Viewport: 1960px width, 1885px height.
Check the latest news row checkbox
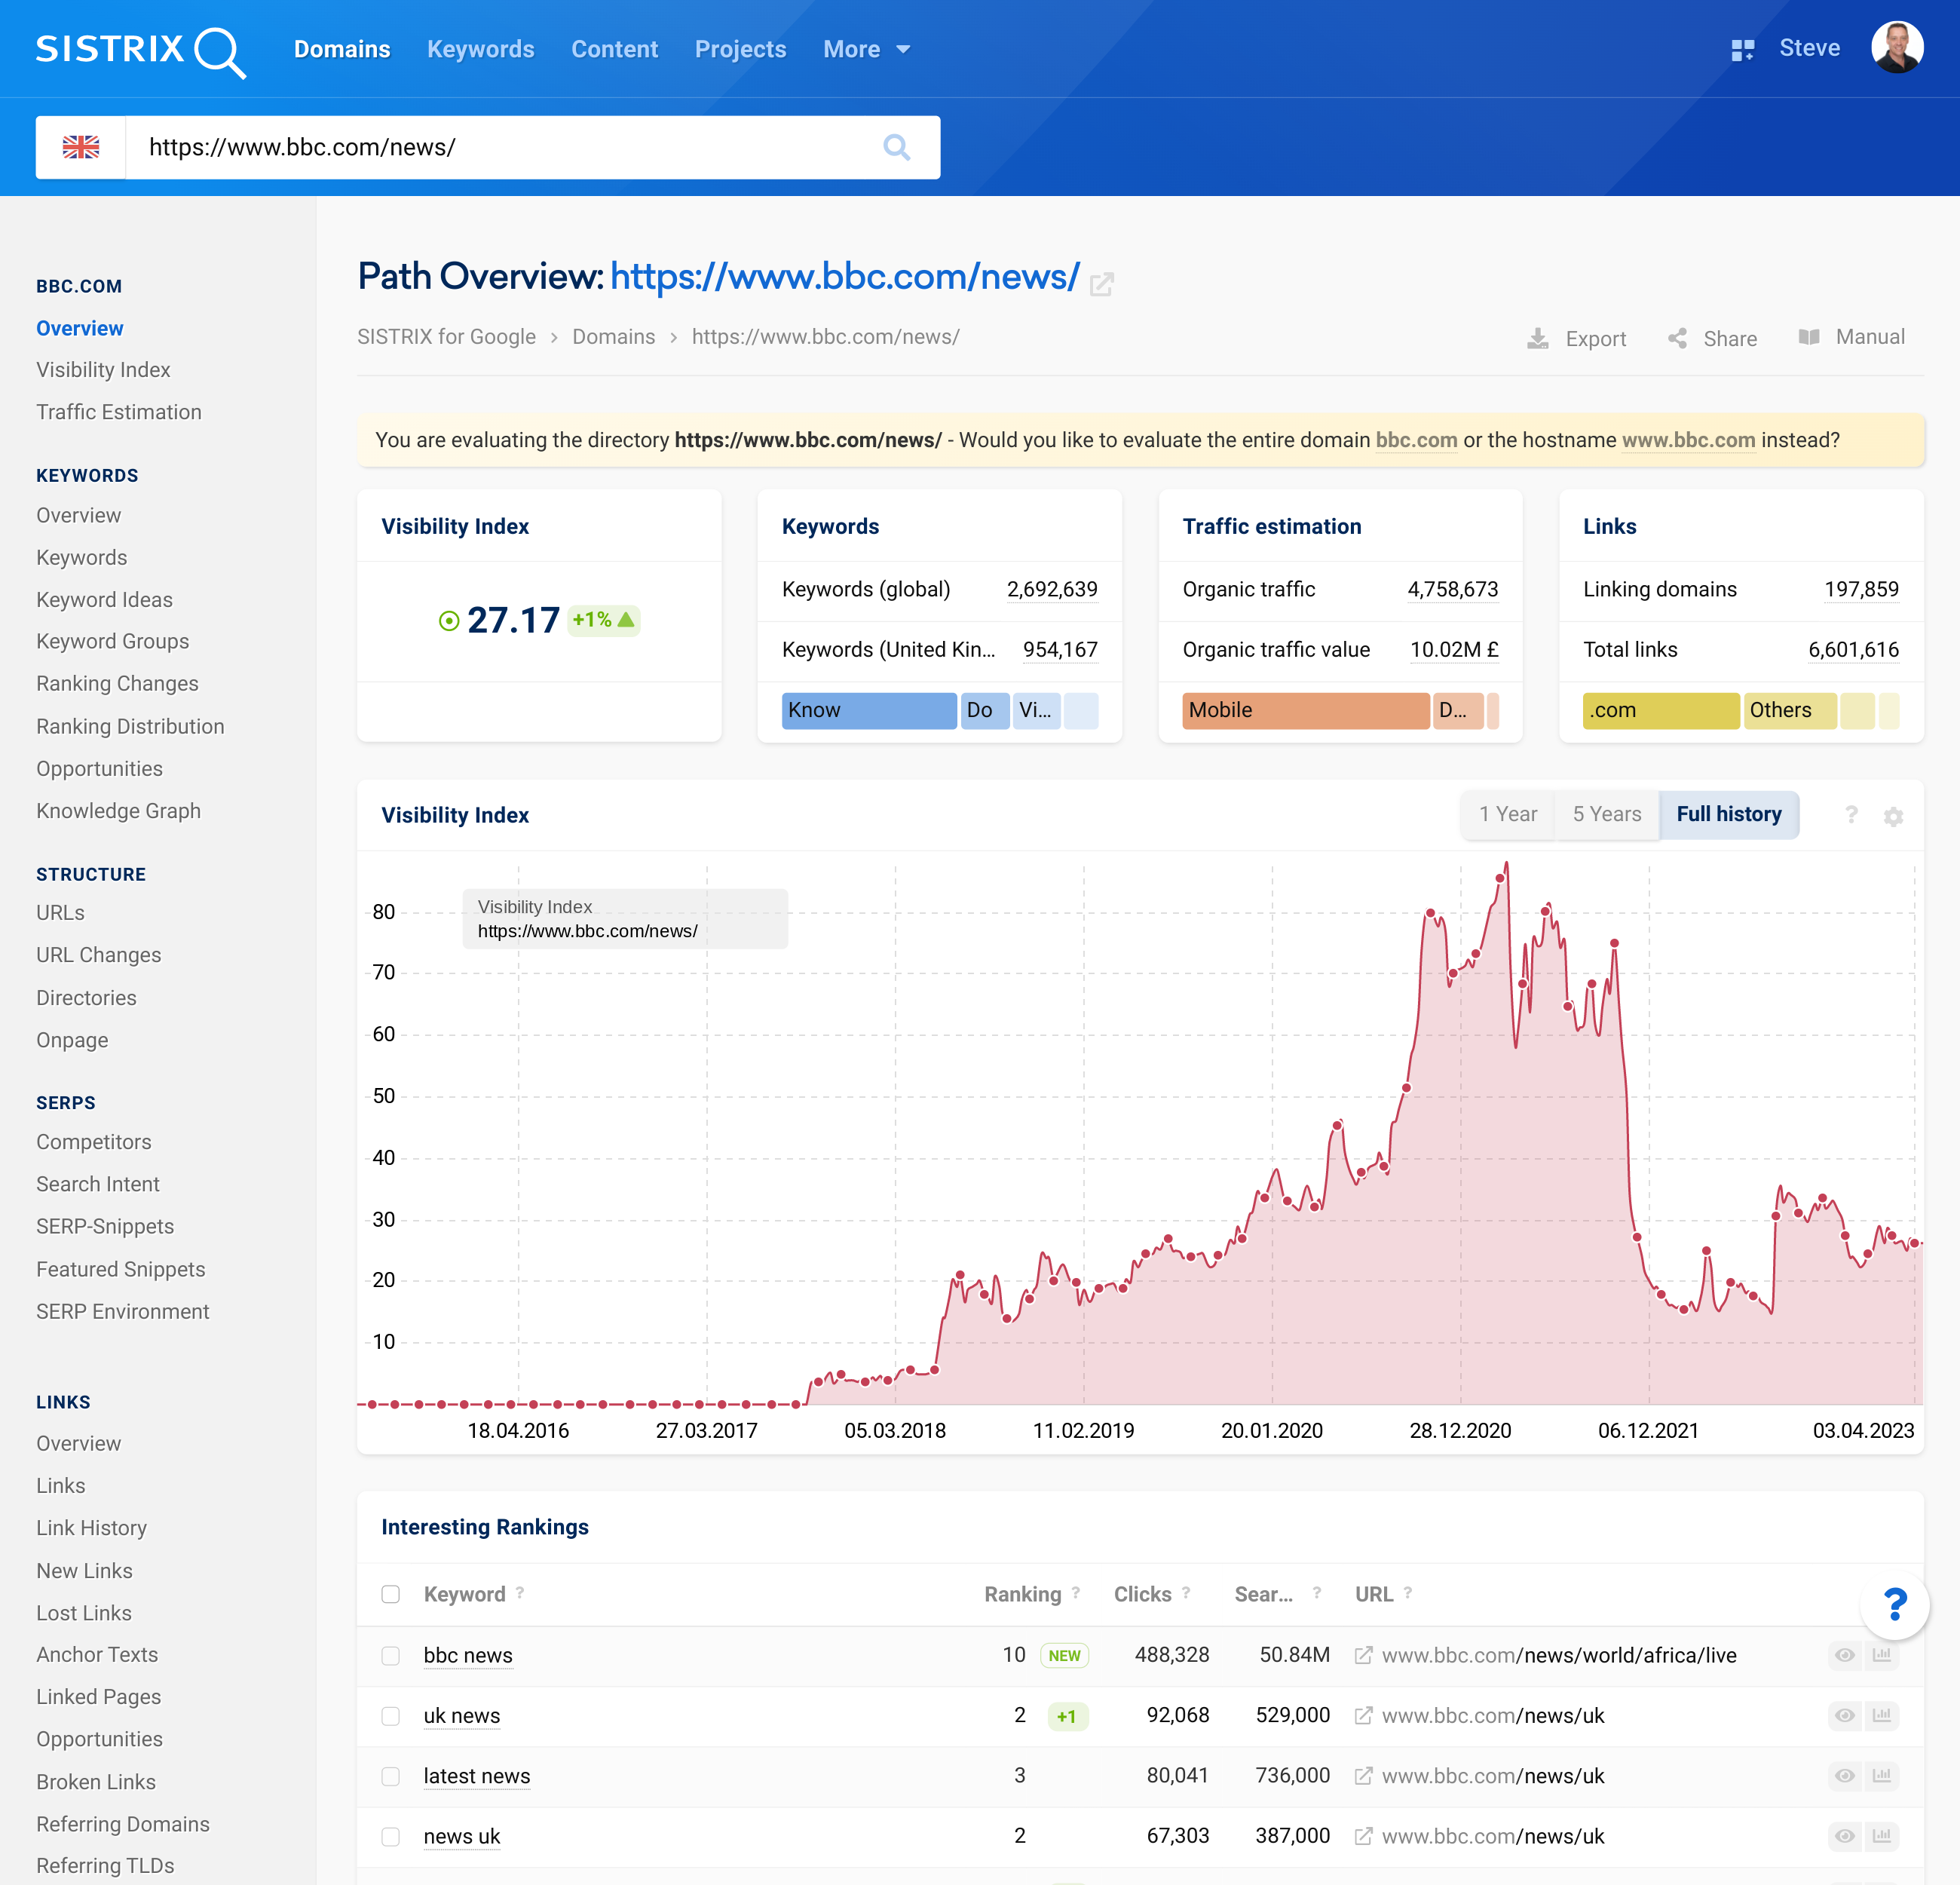390,1776
